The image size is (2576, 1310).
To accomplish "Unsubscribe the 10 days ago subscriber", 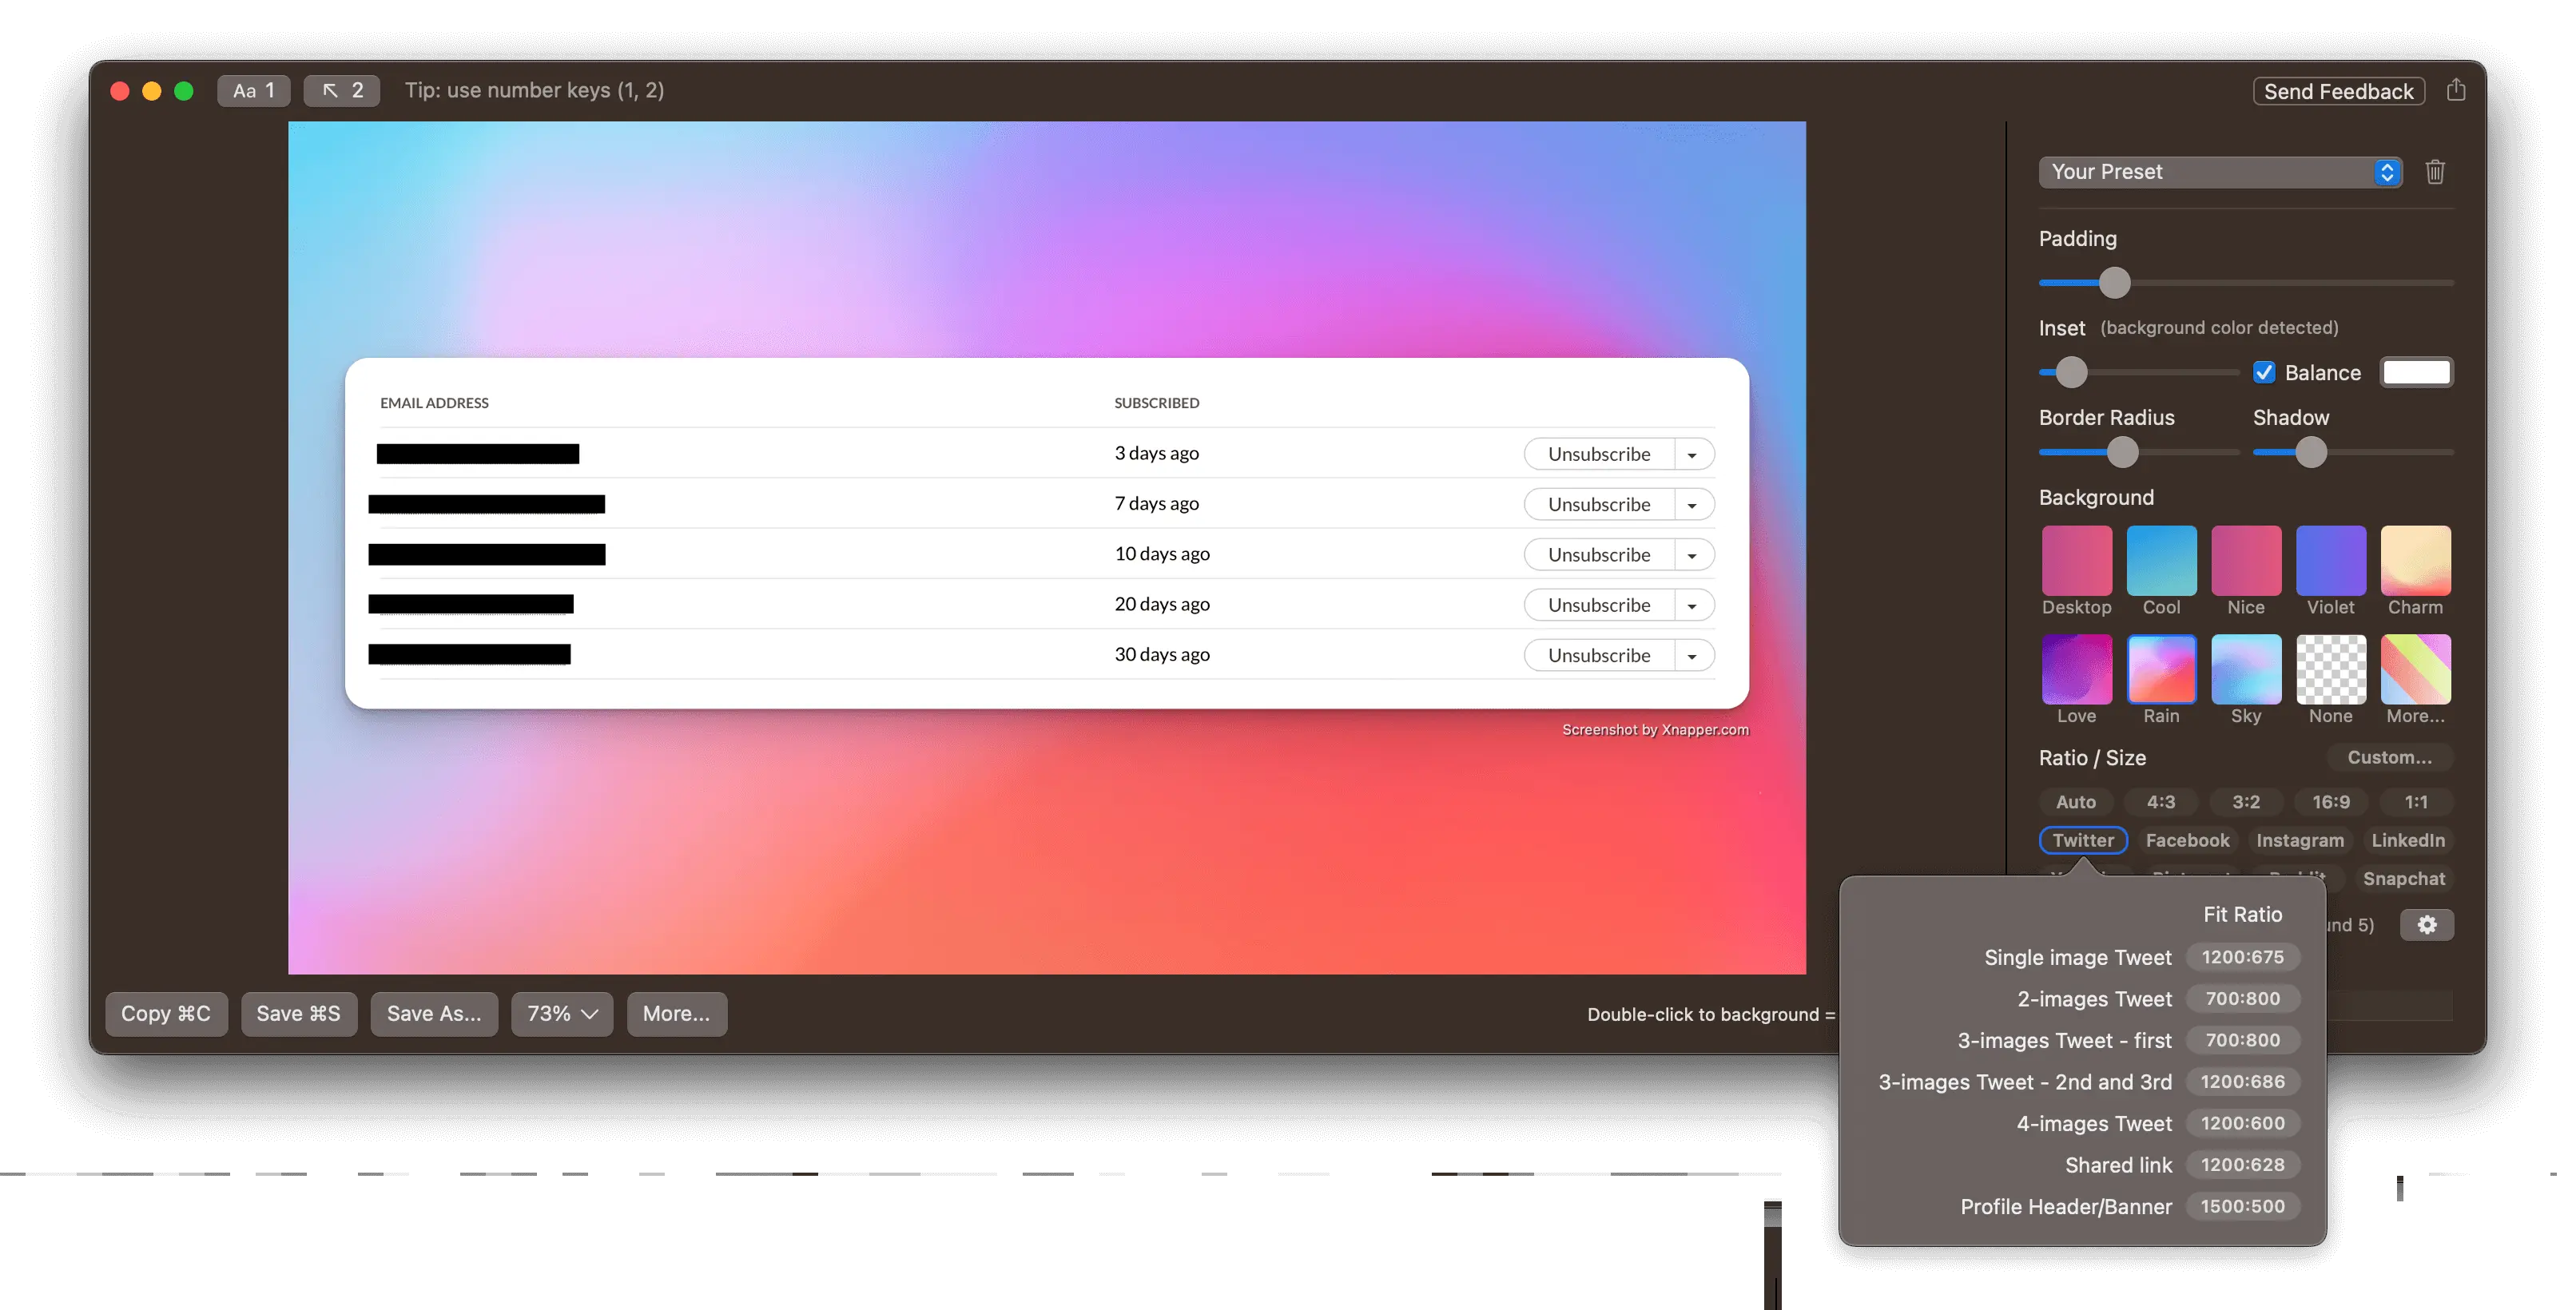I will 1599,554.
